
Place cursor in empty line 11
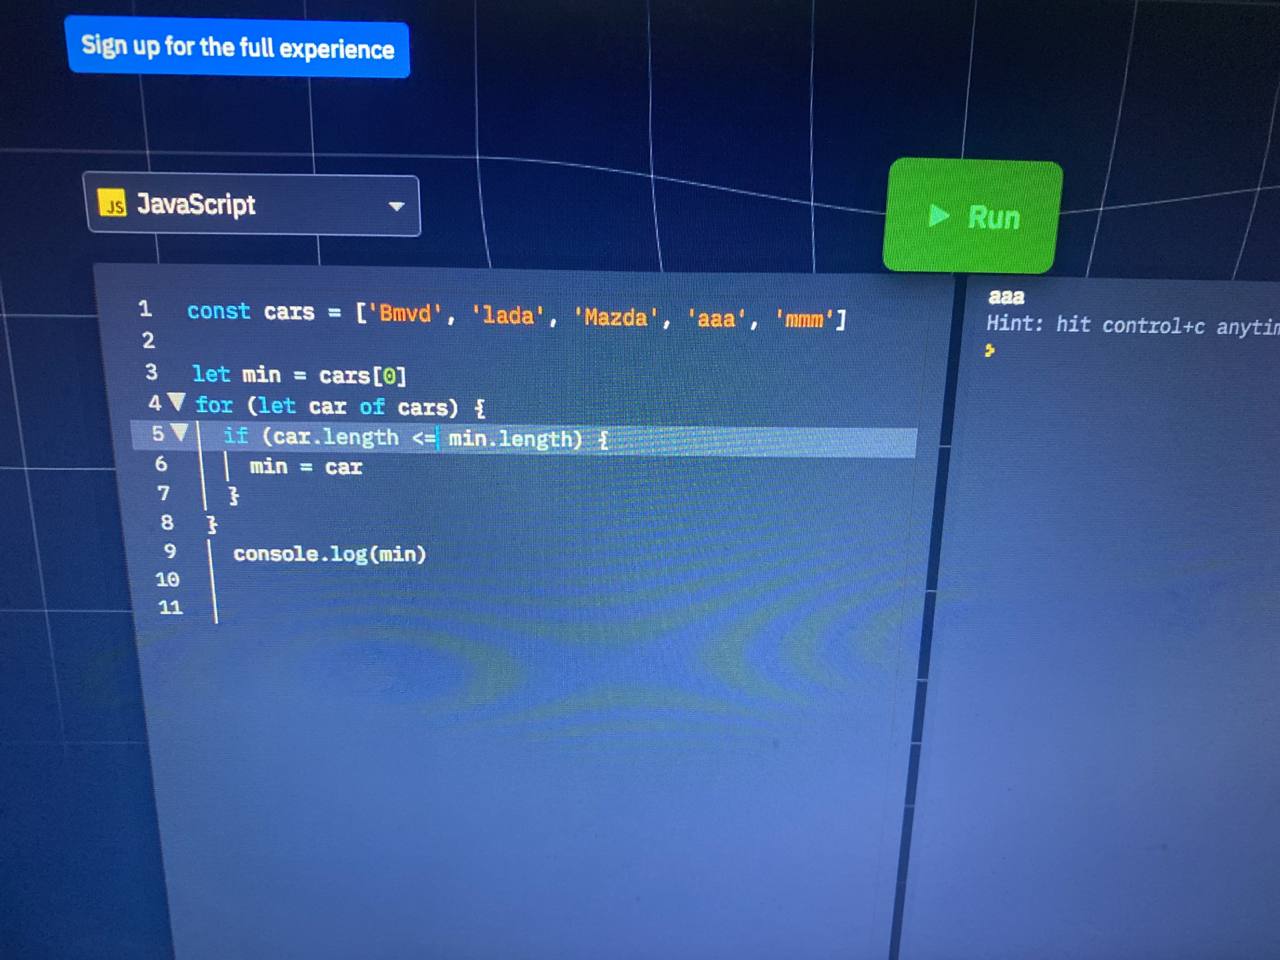click(x=560, y=607)
